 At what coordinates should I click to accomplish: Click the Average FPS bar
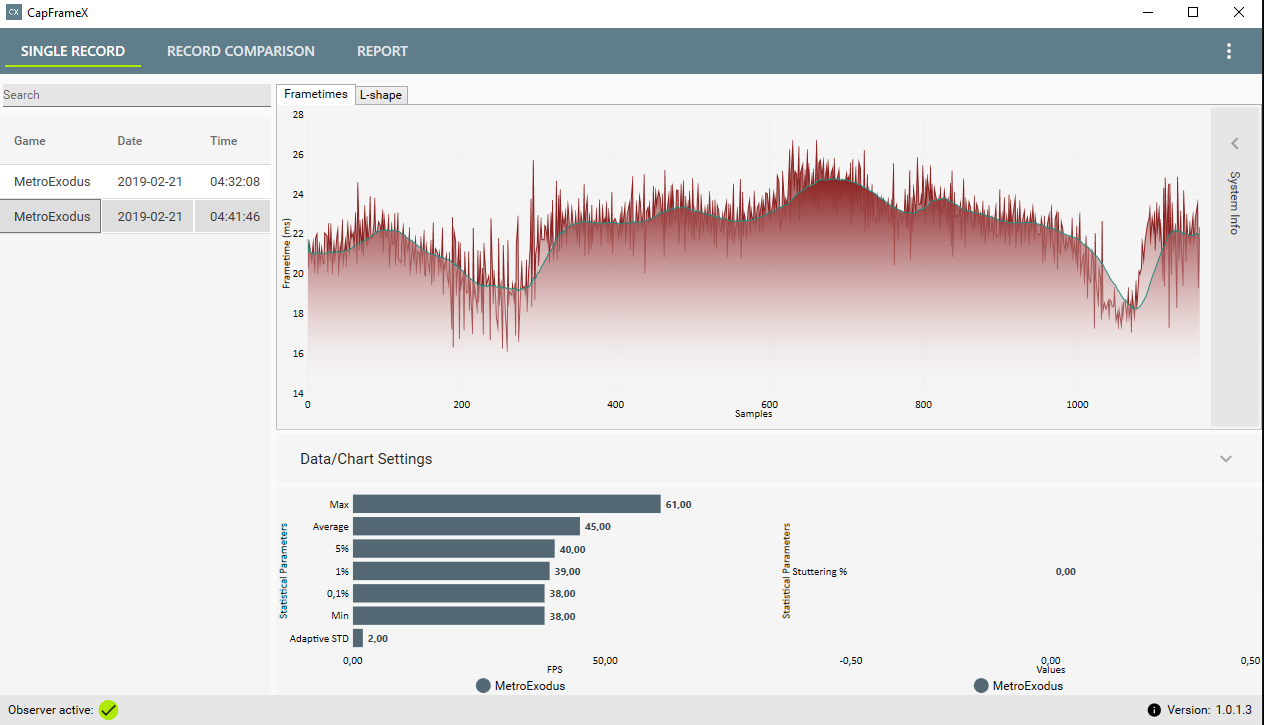pyautogui.click(x=466, y=526)
